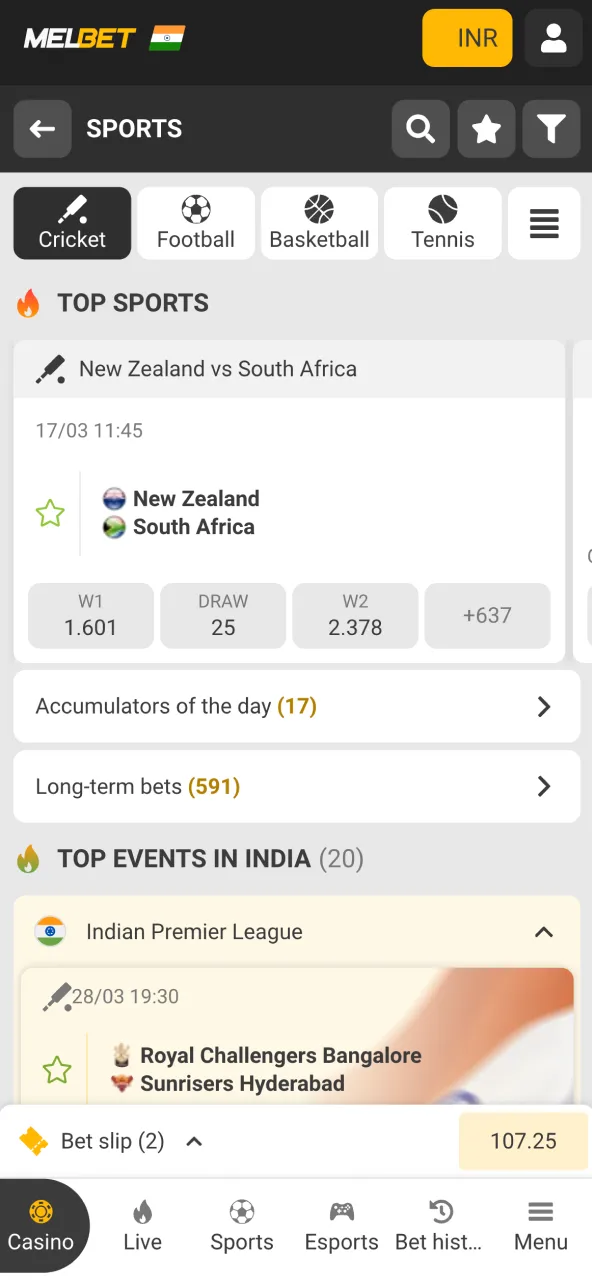
Task: Open the Esports section icon
Action: (x=341, y=1226)
